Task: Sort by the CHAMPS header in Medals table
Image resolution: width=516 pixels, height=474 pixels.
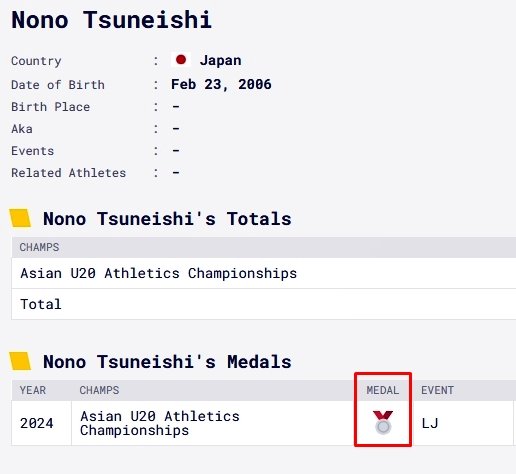Action: pos(99,390)
